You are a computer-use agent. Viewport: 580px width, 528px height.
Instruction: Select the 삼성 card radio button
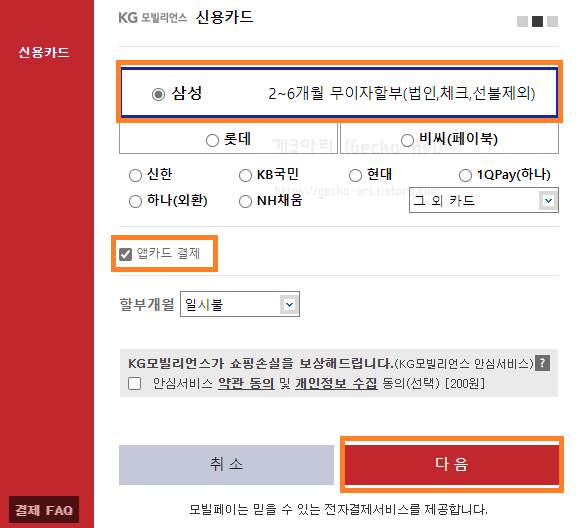tap(158, 94)
